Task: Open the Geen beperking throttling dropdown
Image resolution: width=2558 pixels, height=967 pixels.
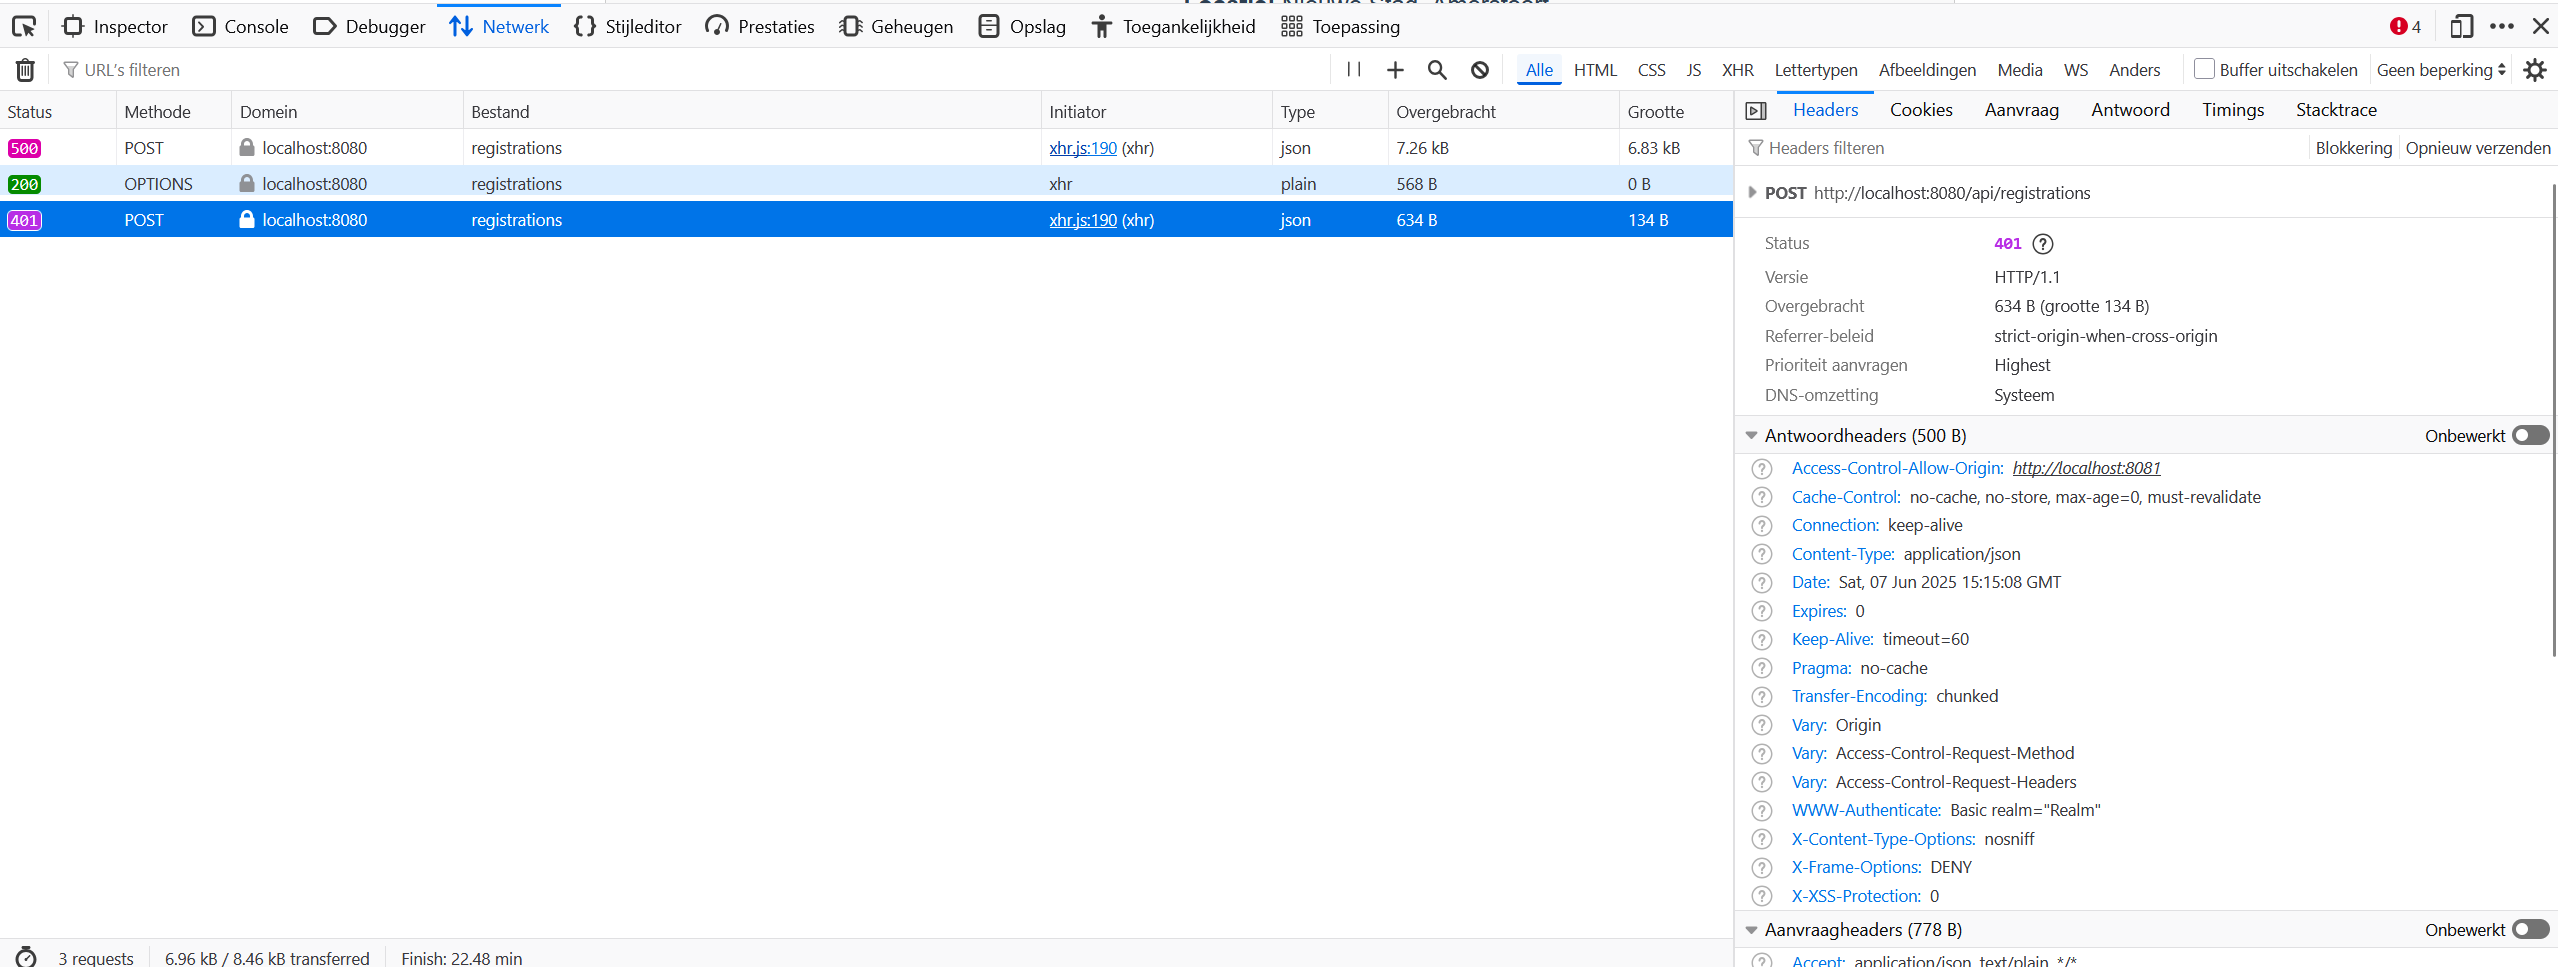Action: (x=2441, y=70)
